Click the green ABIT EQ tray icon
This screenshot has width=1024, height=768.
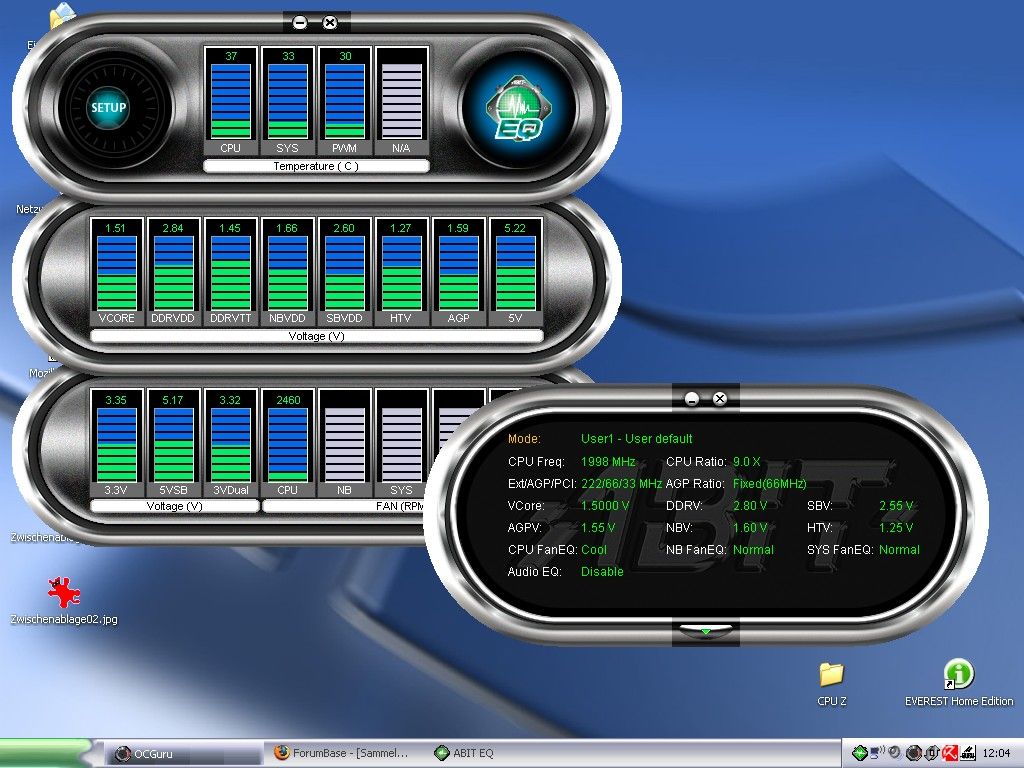pos(860,753)
